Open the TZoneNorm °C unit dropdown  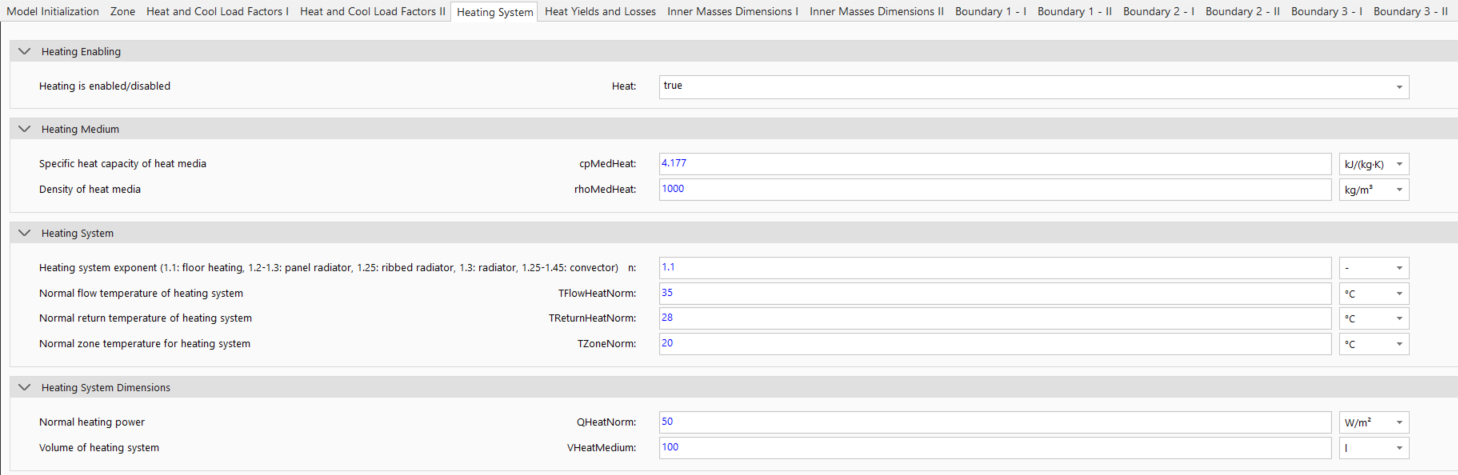(x=1374, y=344)
